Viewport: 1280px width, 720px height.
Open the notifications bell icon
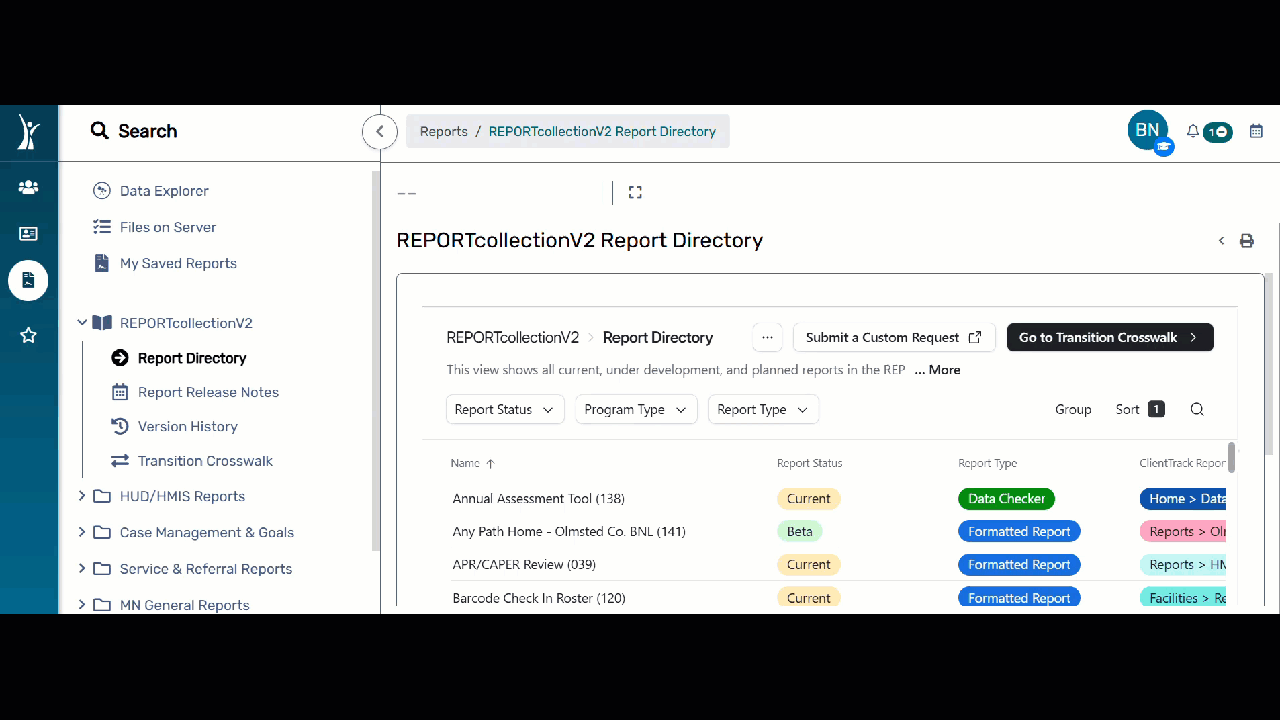(1193, 131)
